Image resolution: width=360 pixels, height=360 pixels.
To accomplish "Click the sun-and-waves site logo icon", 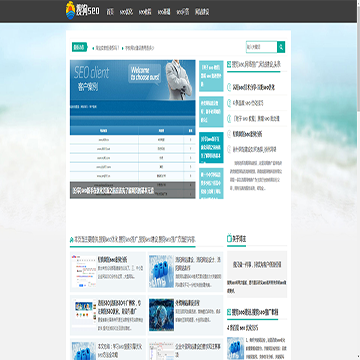I will (70, 11).
